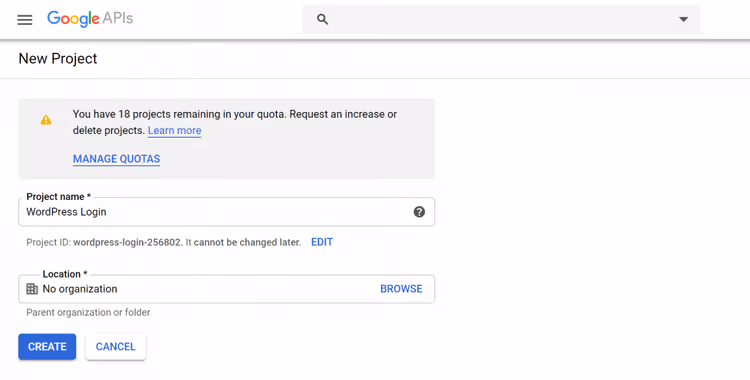Click the Google APIs logo
Viewport: 750px width, 380px height.
point(90,19)
